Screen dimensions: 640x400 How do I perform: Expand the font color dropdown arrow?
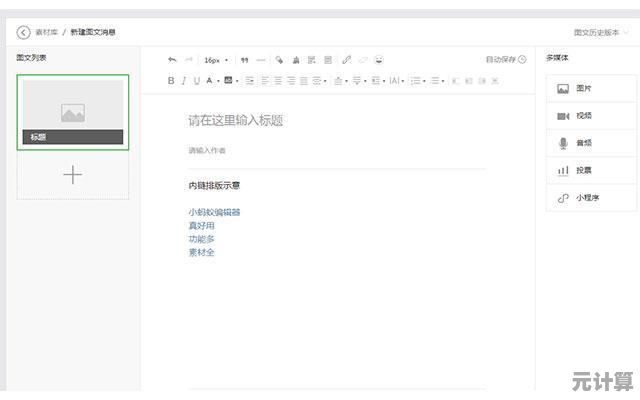click(x=217, y=81)
